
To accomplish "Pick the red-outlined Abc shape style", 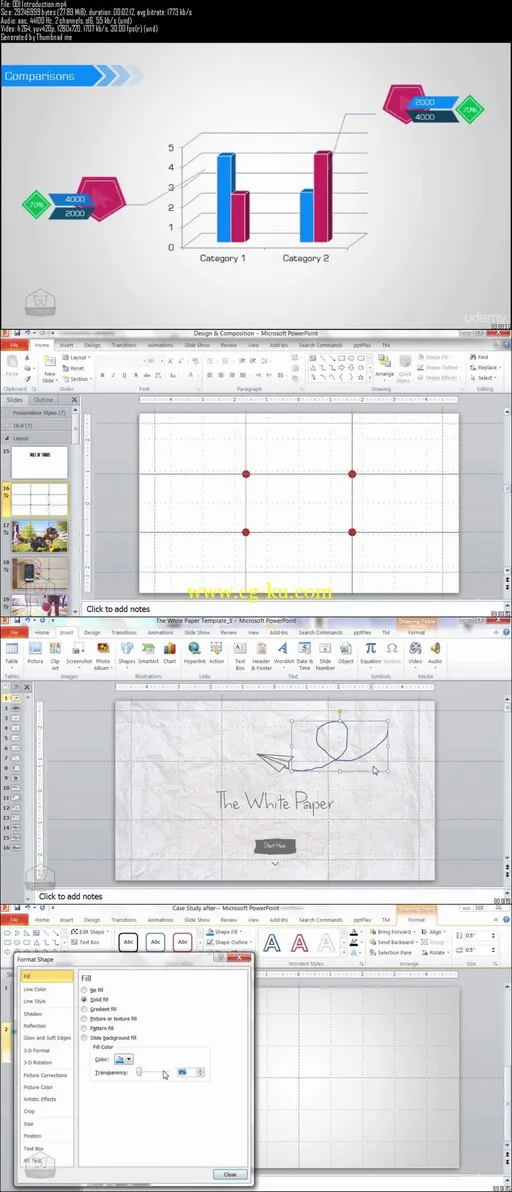I will coord(183,942).
